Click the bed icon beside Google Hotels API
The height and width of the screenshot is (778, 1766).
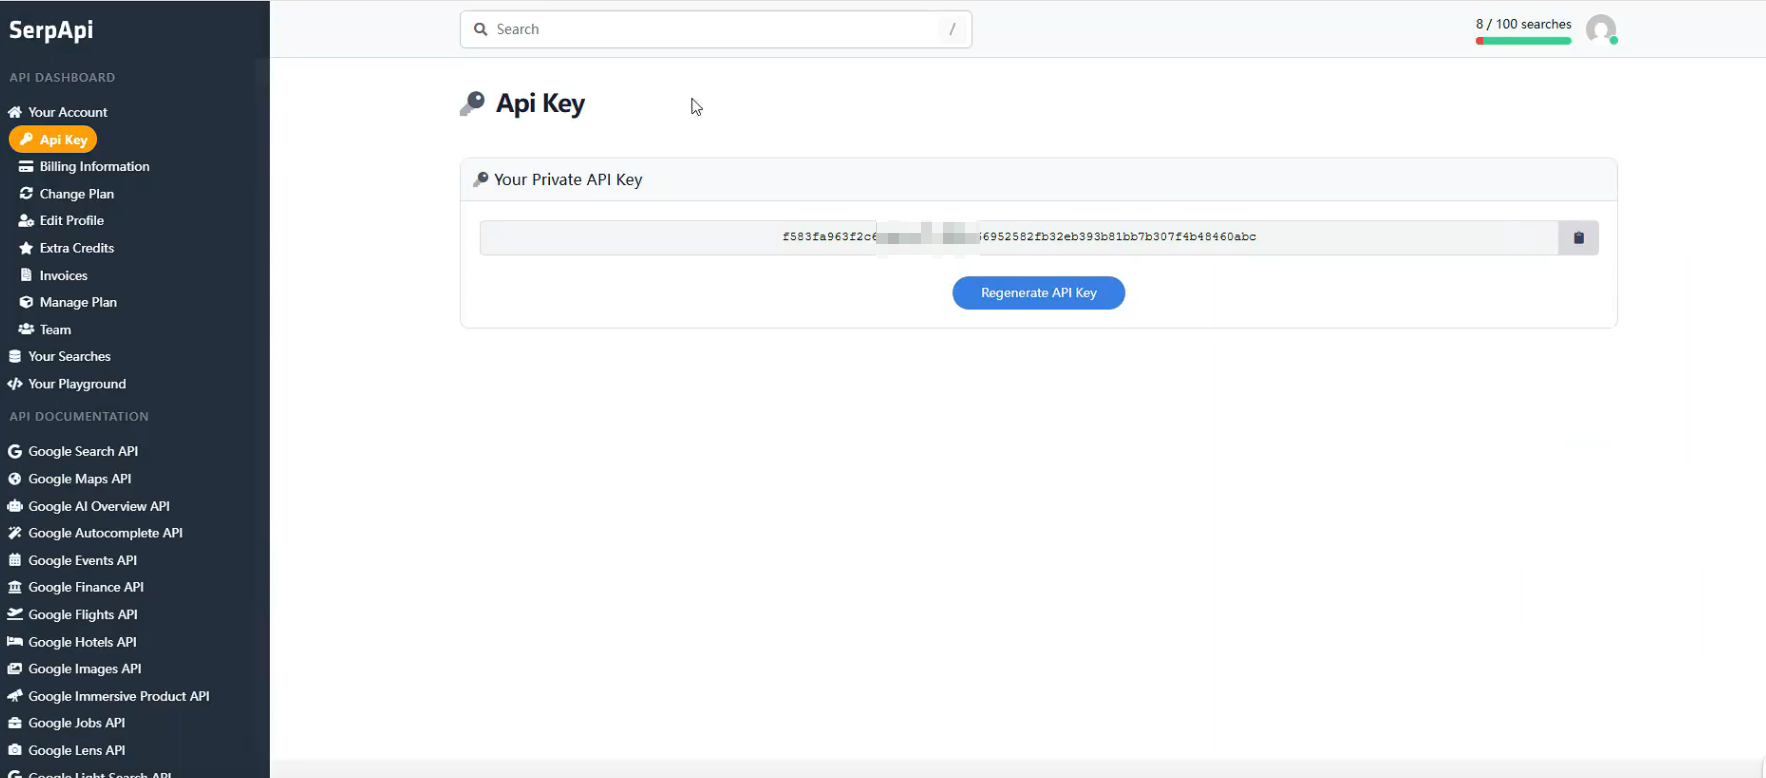(15, 642)
